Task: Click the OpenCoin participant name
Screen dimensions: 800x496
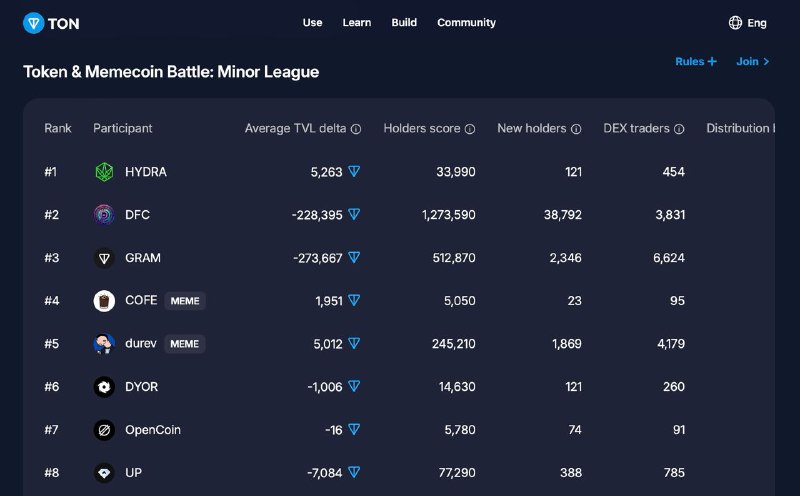Action: [x=153, y=430]
